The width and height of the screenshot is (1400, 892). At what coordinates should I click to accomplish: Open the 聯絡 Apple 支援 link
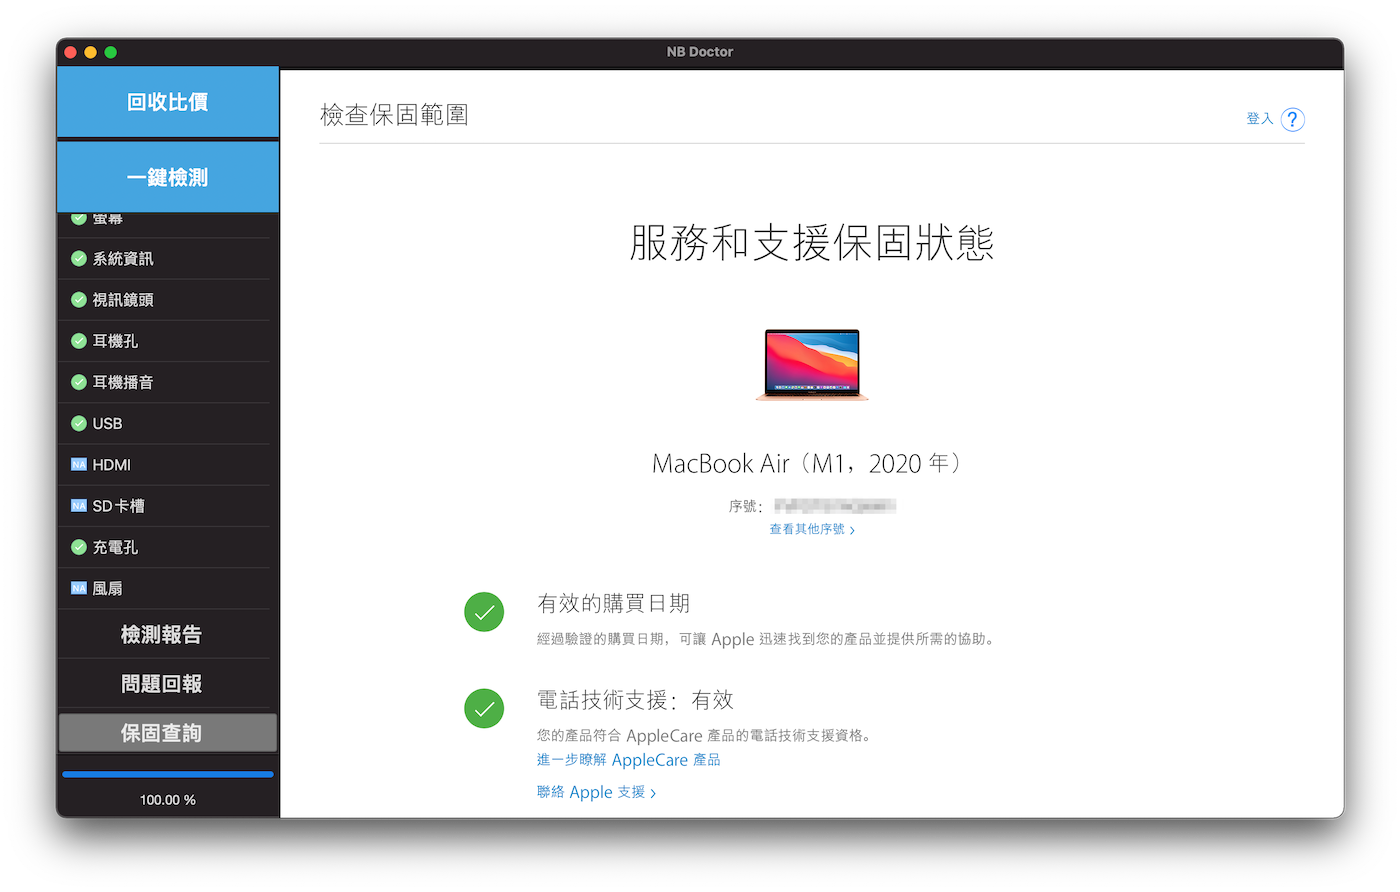click(591, 792)
